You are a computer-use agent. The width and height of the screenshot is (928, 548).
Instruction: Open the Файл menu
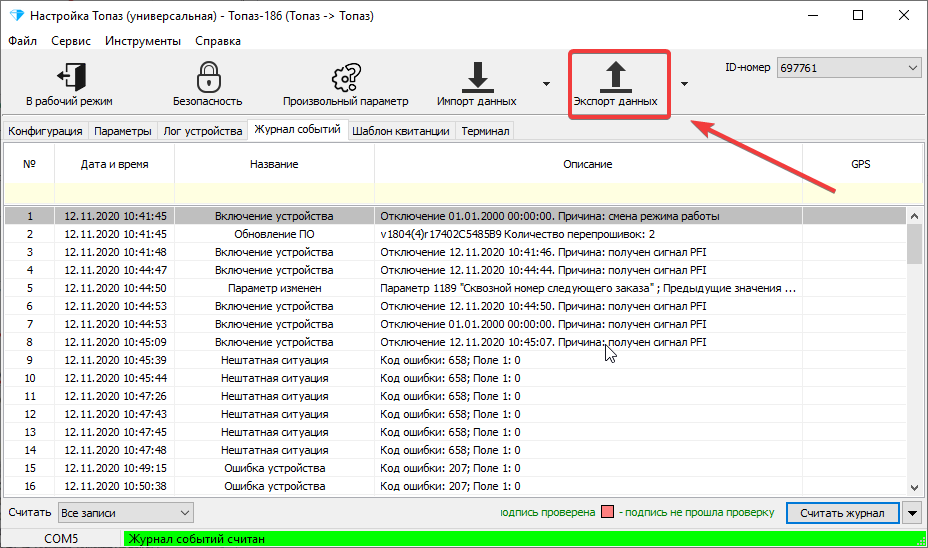click(x=22, y=41)
